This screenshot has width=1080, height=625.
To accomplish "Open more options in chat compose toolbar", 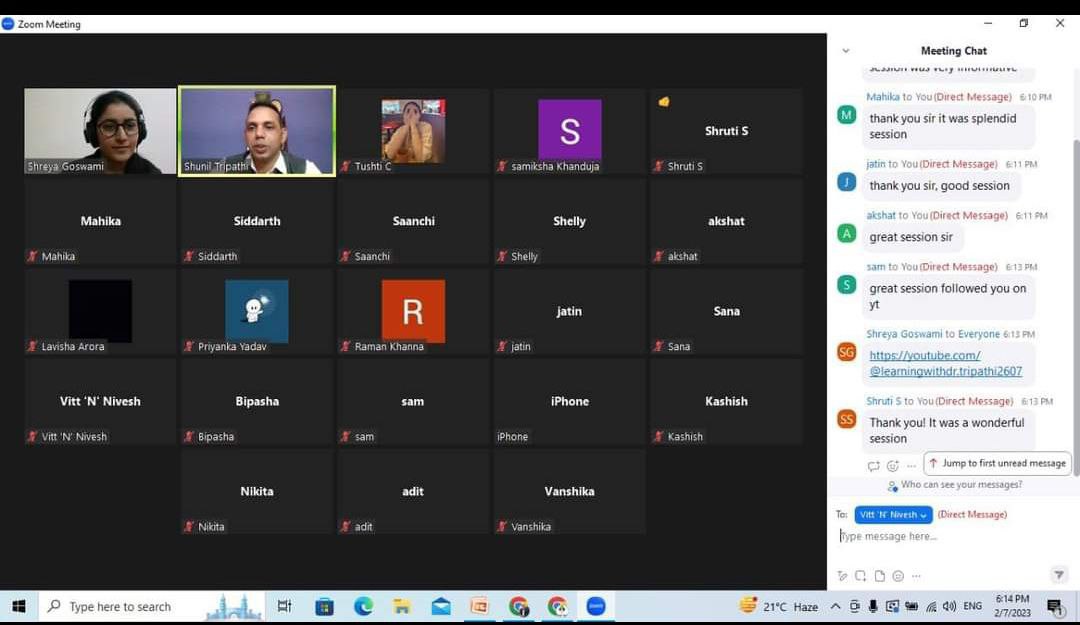I will click(916, 576).
